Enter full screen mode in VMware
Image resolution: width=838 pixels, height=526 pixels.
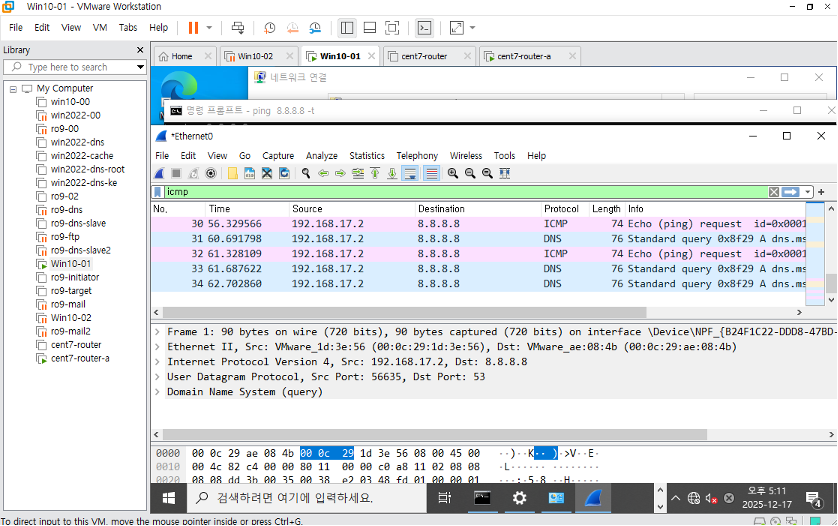[x=392, y=28]
